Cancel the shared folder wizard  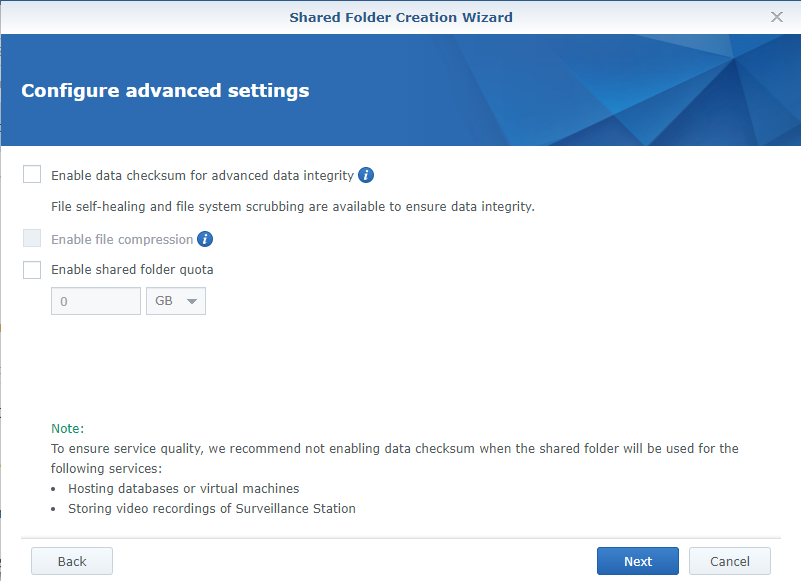(729, 561)
